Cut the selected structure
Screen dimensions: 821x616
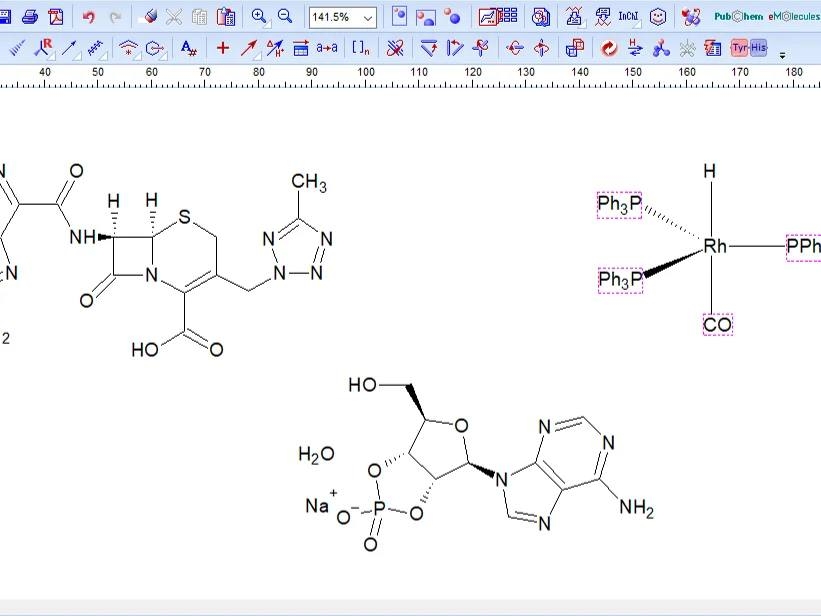(174, 17)
